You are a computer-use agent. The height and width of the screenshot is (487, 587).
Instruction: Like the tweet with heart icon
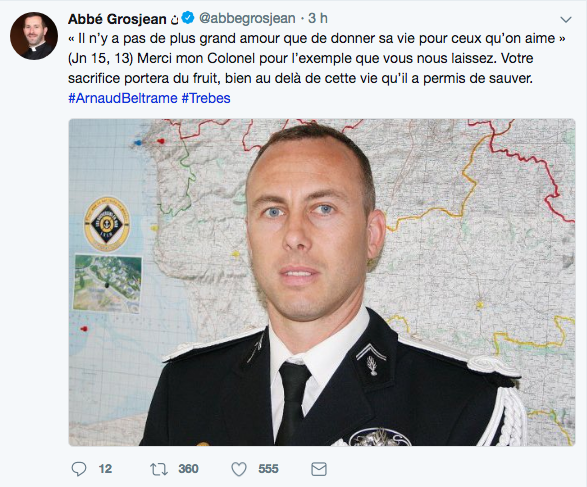[239, 469]
